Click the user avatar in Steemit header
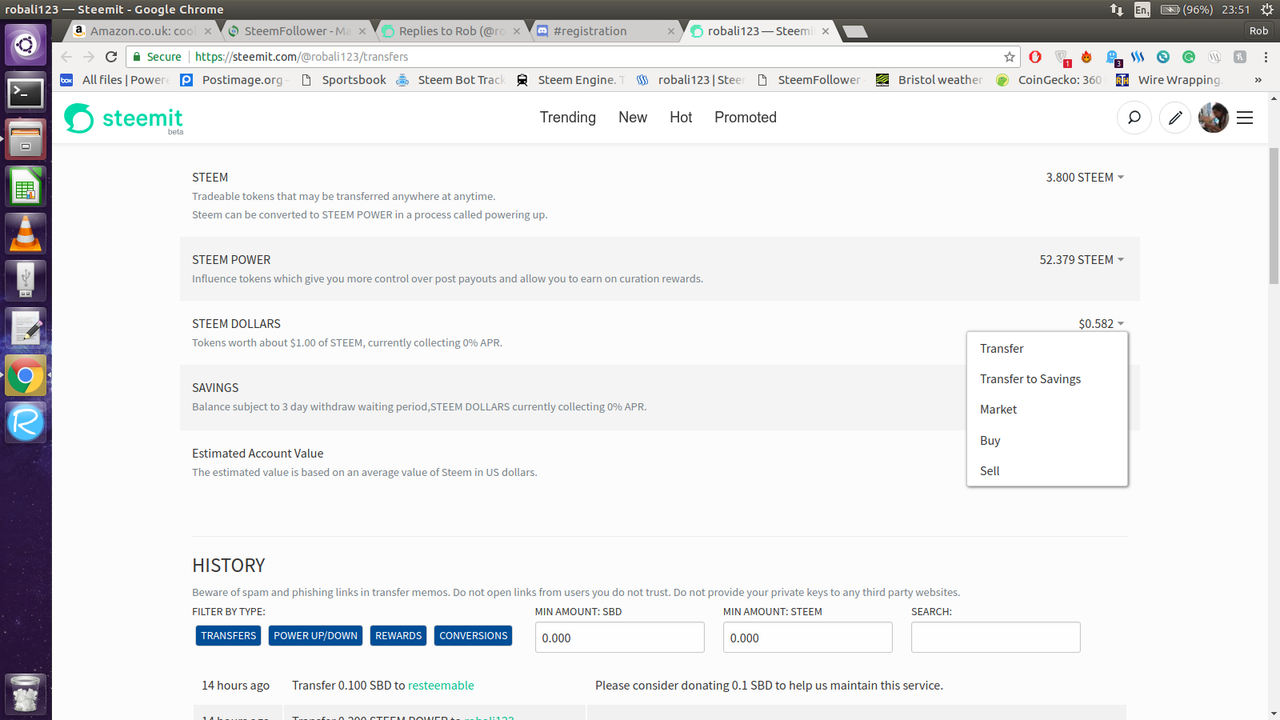 tap(1213, 118)
